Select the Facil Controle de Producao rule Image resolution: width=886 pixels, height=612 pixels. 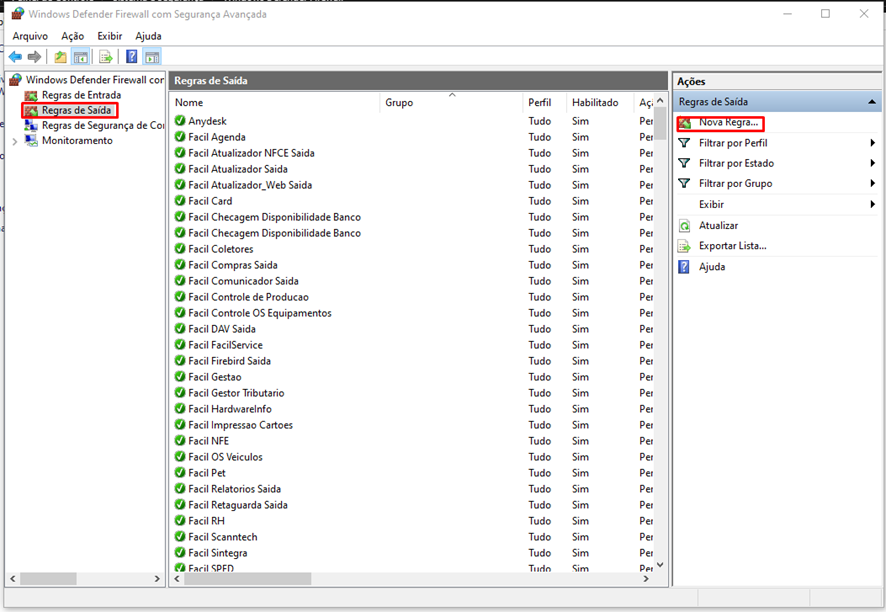pyautogui.click(x=249, y=297)
